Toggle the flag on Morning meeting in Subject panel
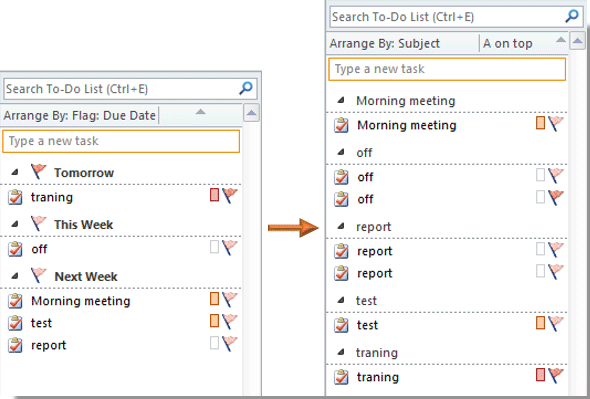This screenshot has height=399, width=590. pyautogui.click(x=556, y=123)
